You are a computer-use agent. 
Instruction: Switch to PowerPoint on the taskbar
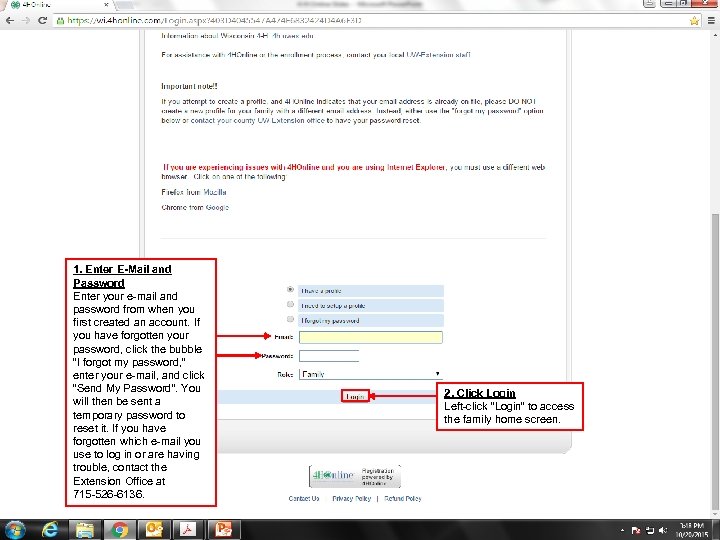click(224, 530)
